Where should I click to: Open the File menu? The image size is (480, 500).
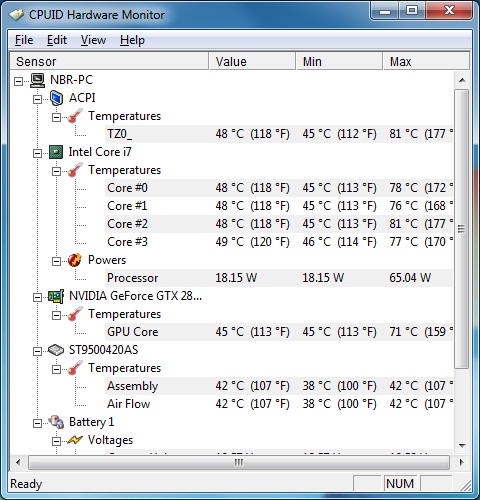[24, 40]
